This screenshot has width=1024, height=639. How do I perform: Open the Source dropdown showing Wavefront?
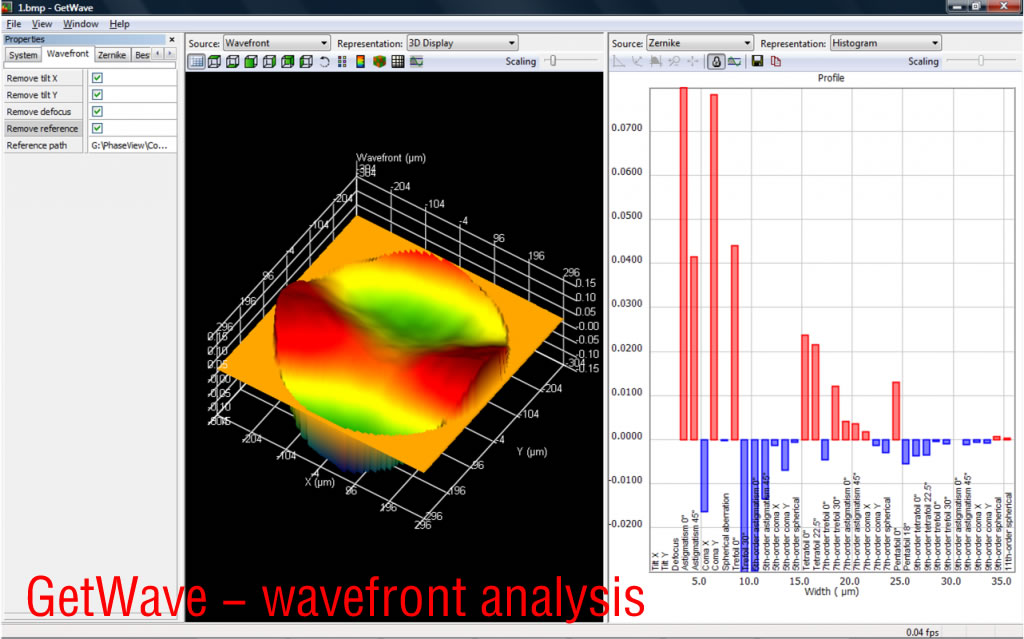point(276,43)
